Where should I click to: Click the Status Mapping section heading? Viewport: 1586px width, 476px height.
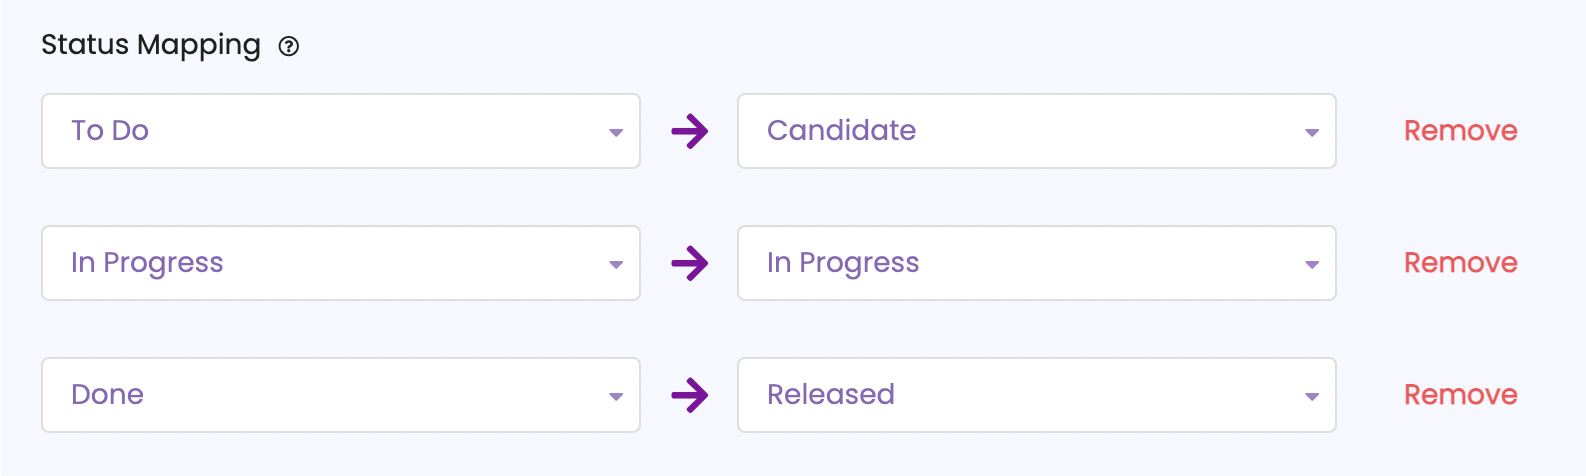click(151, 46)
